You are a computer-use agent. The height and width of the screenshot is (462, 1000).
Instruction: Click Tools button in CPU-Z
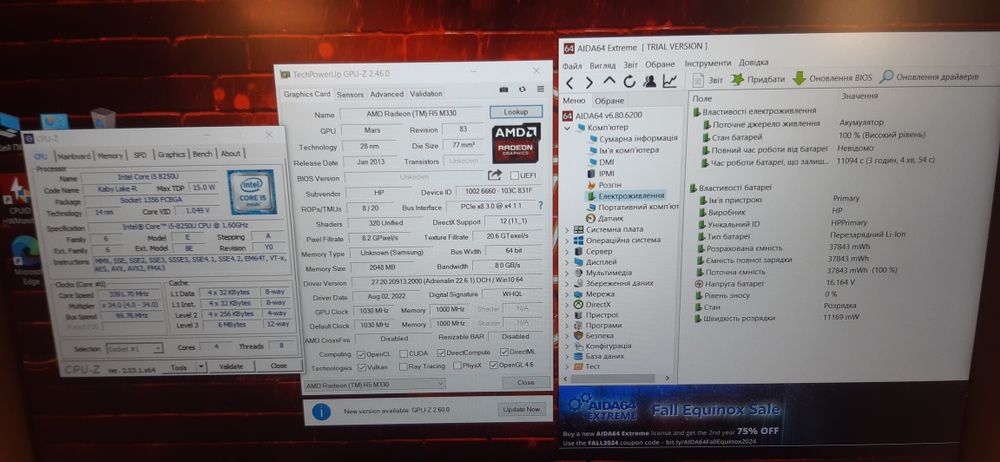point(179,368)
